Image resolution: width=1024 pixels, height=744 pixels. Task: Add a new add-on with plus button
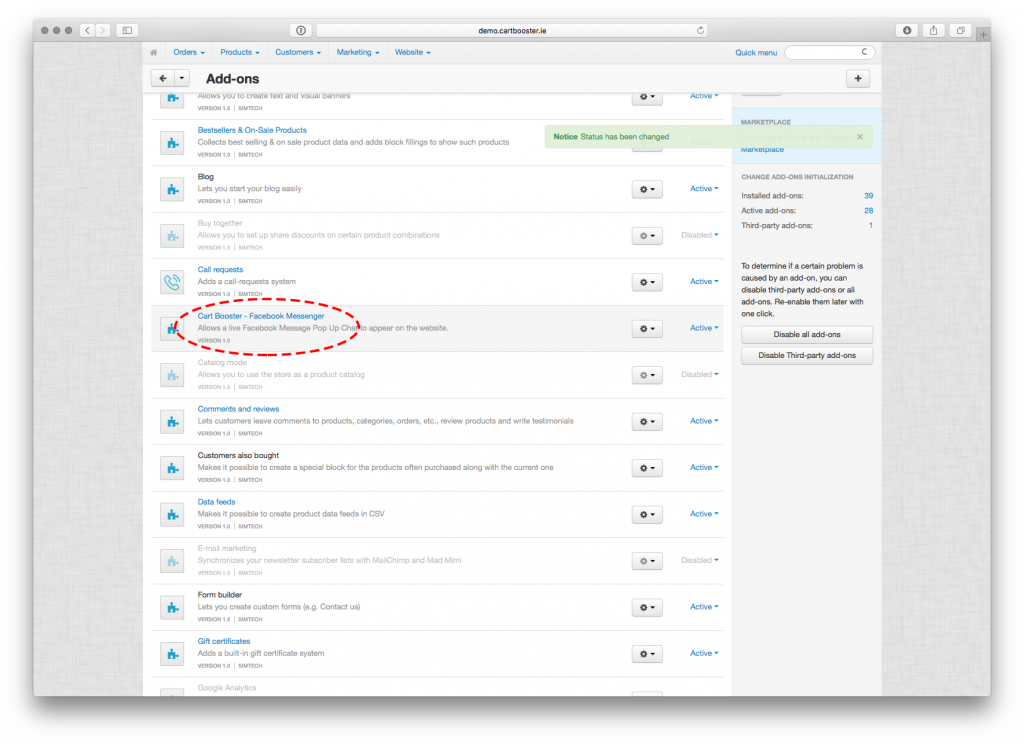[858, 78]
